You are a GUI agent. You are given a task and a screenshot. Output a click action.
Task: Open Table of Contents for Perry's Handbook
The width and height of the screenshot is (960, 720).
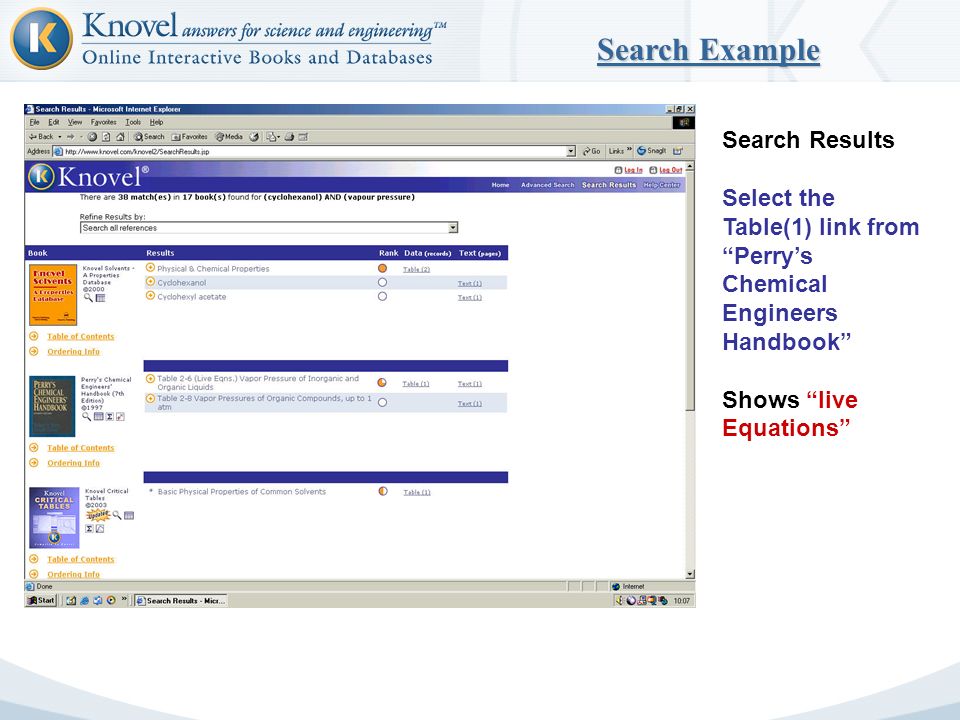[x=81, y=448]
